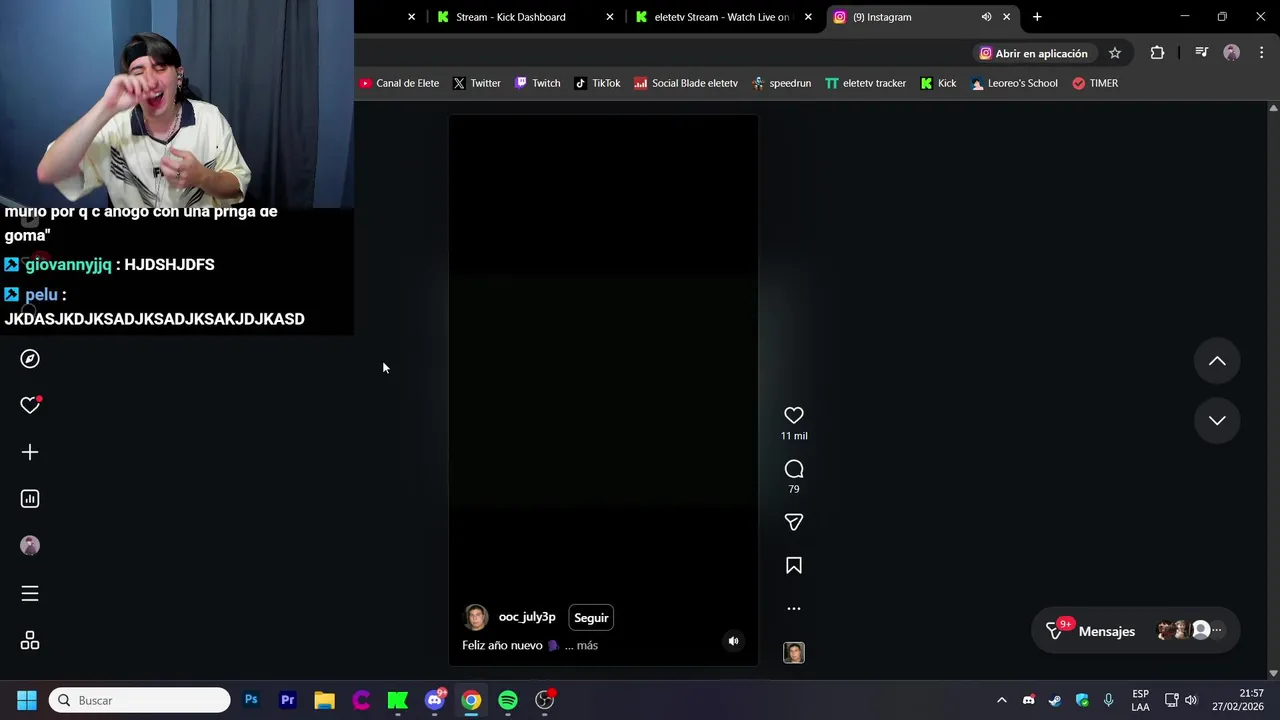Open the ooc_july3p profile name
Image resolution: width=1280 pixels, height=720 pixels.
pyautogui.click(x=527, y=617)
